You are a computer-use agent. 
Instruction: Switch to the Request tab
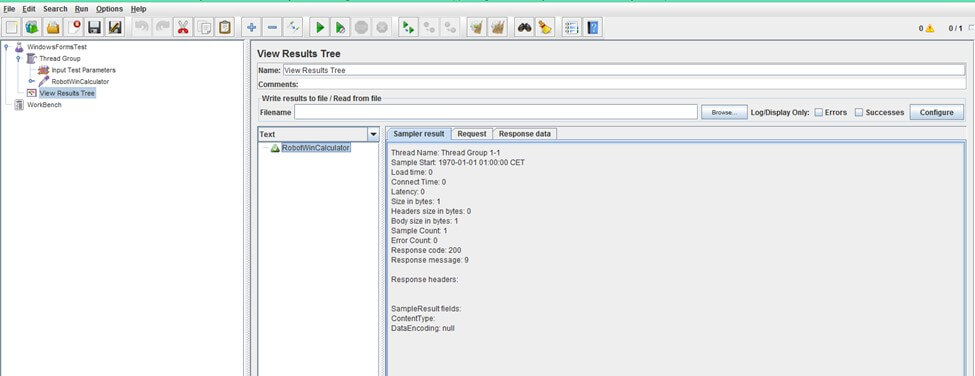(472, 134)
